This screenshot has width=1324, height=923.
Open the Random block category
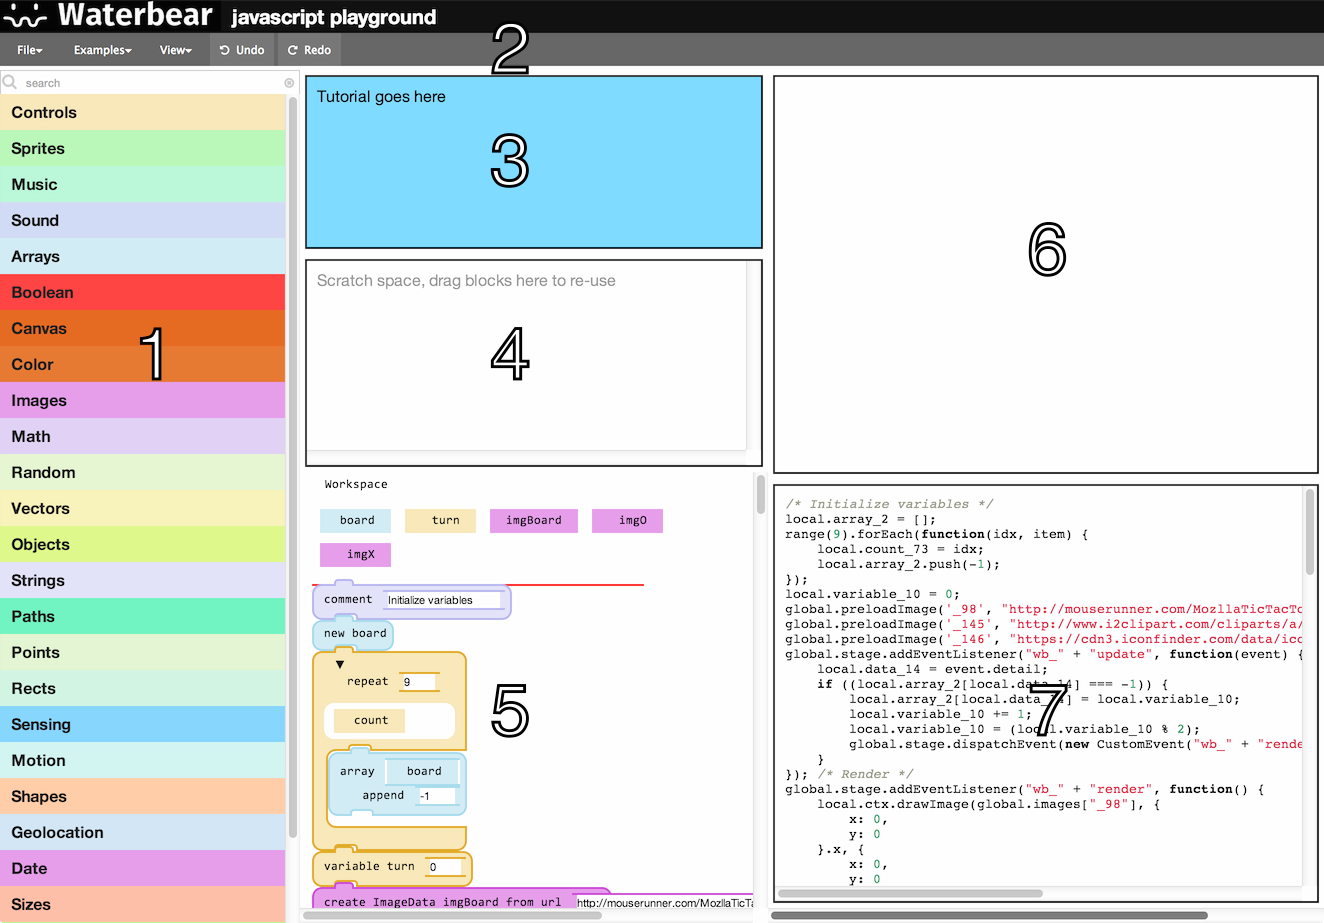pyautogui.click(x=143, y=472)
